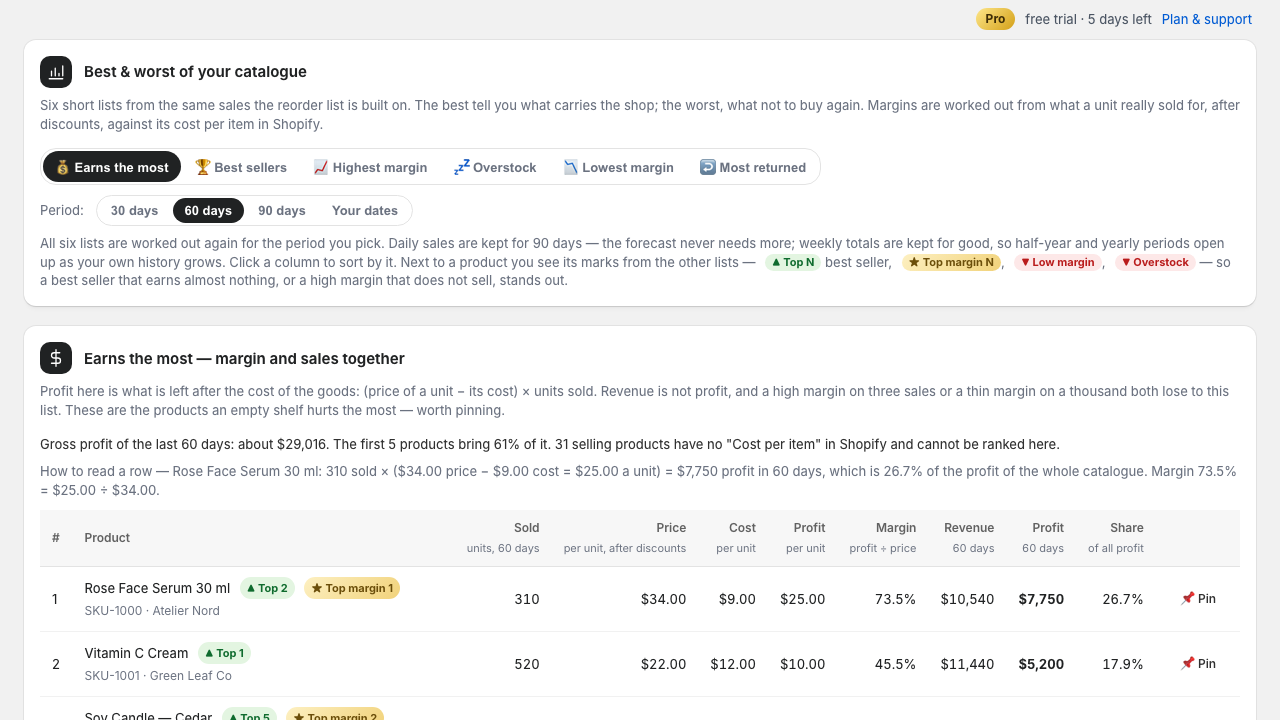Click the SKU-1001 · Green Leaf Co text
Viewport: 1280px width, 720px height.
click(x=158, y=676)
